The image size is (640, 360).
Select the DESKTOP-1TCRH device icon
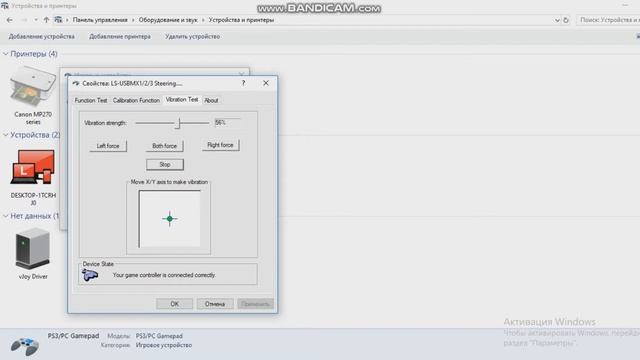click(33, 167)
